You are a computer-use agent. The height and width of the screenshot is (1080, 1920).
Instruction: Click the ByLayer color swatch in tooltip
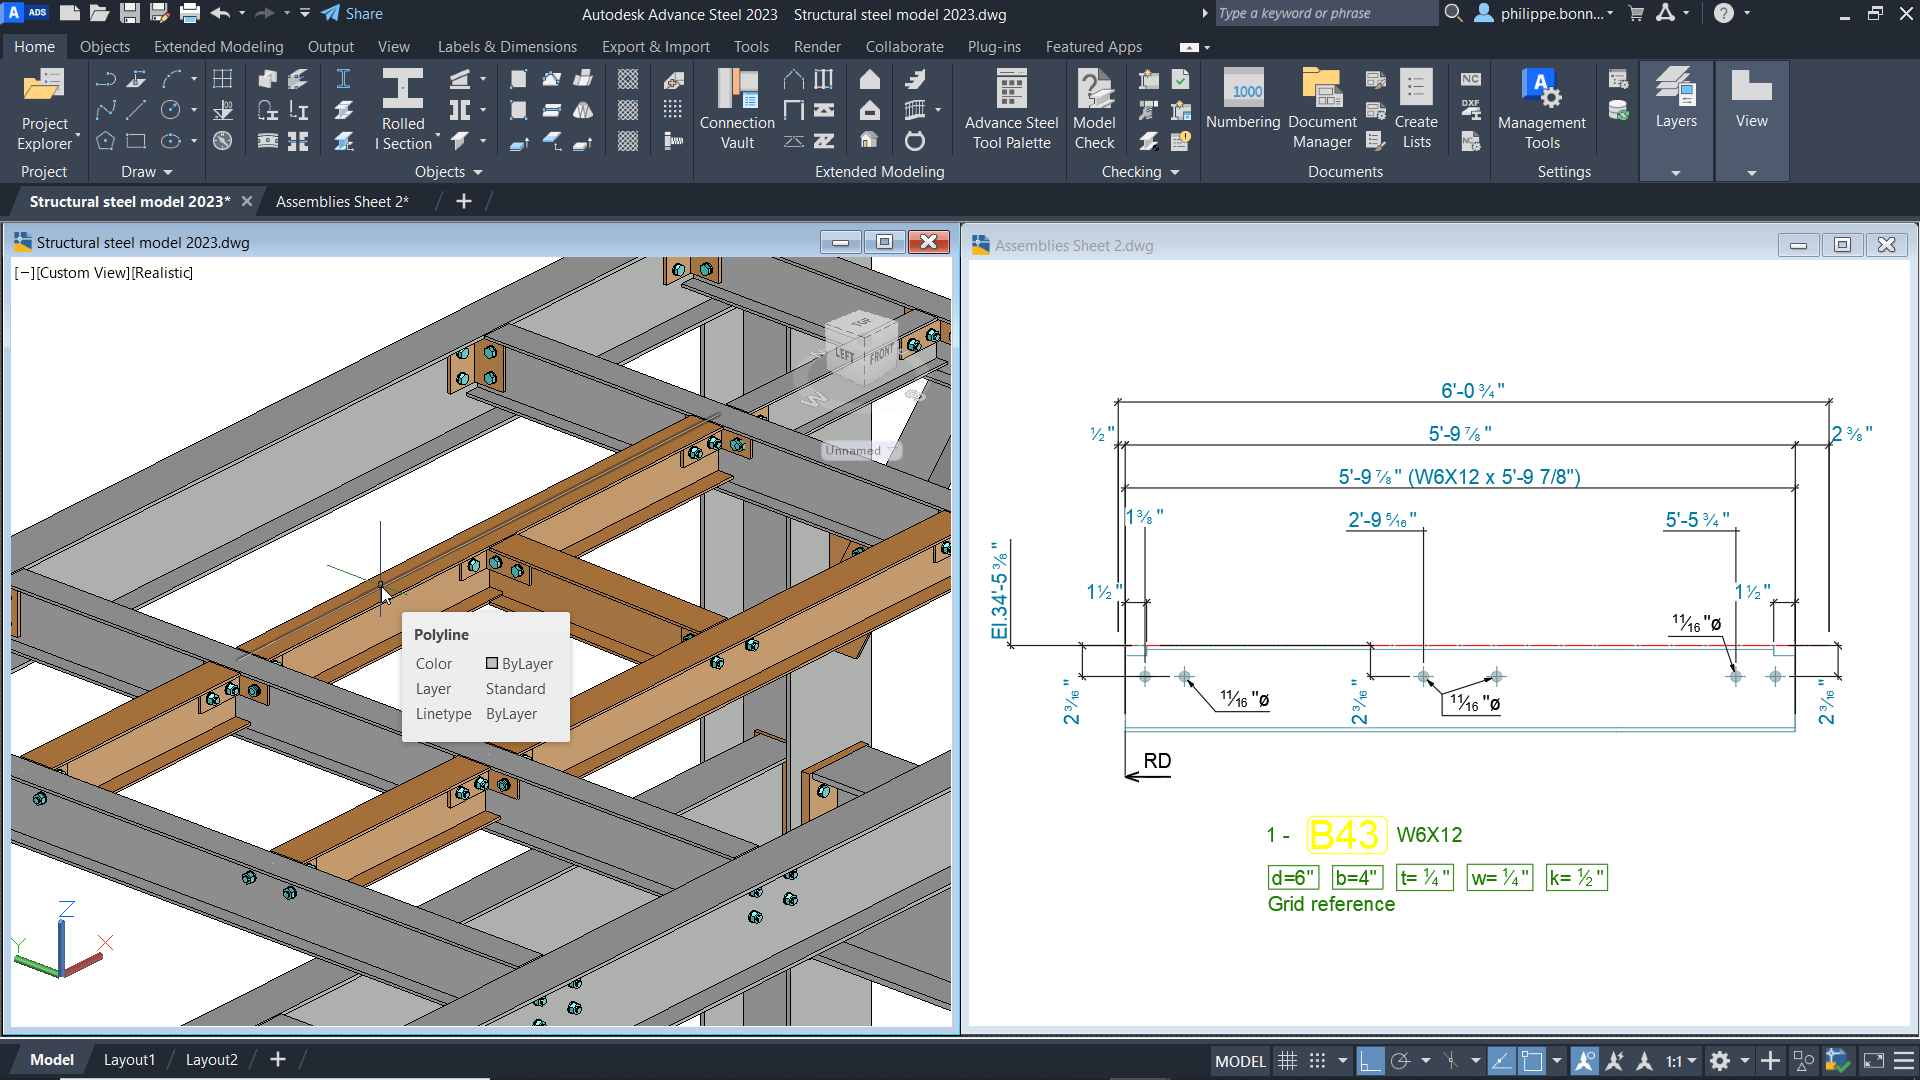click(x=492, y=663)
